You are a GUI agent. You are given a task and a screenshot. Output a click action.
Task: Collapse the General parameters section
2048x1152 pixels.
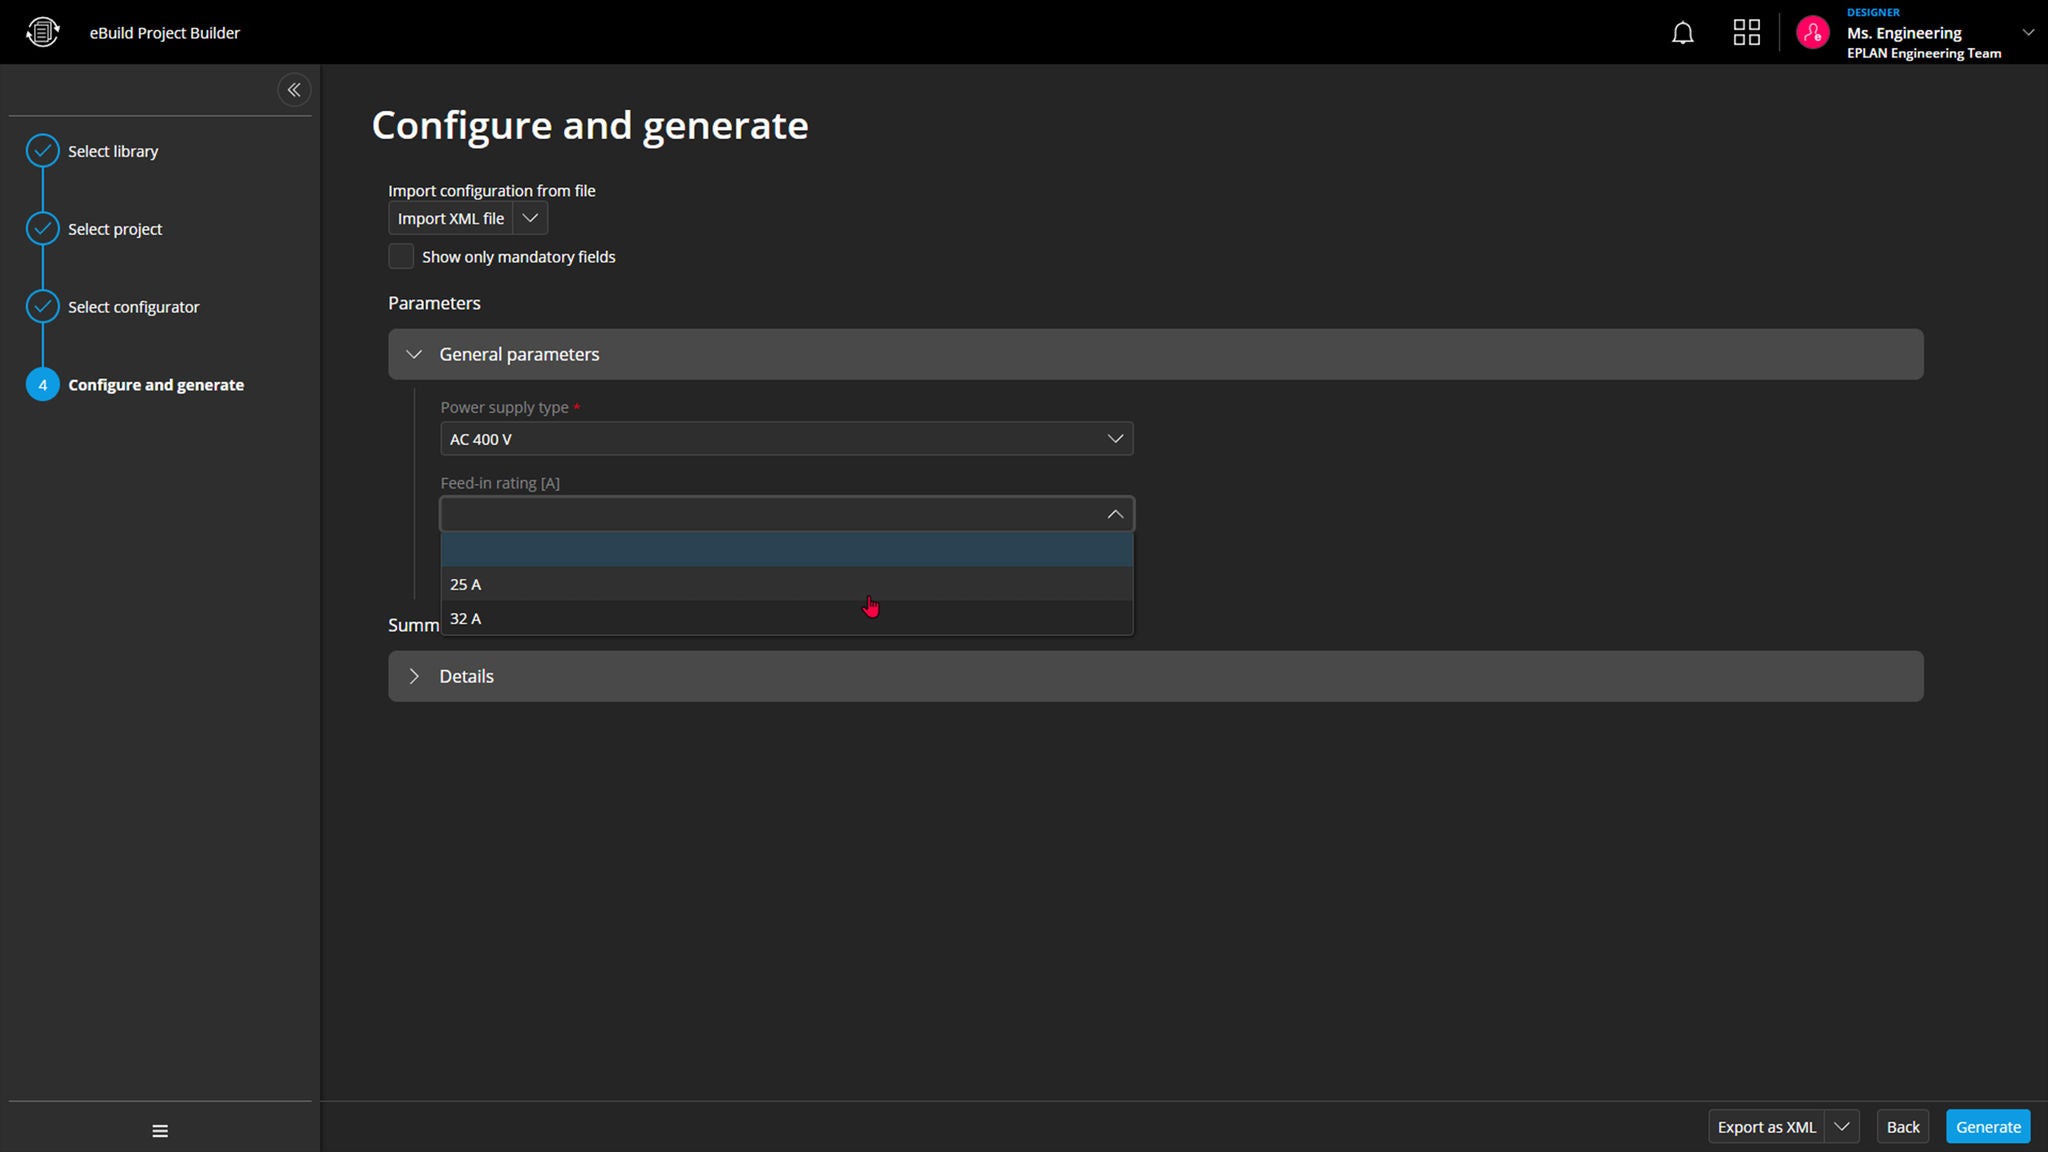414,354
